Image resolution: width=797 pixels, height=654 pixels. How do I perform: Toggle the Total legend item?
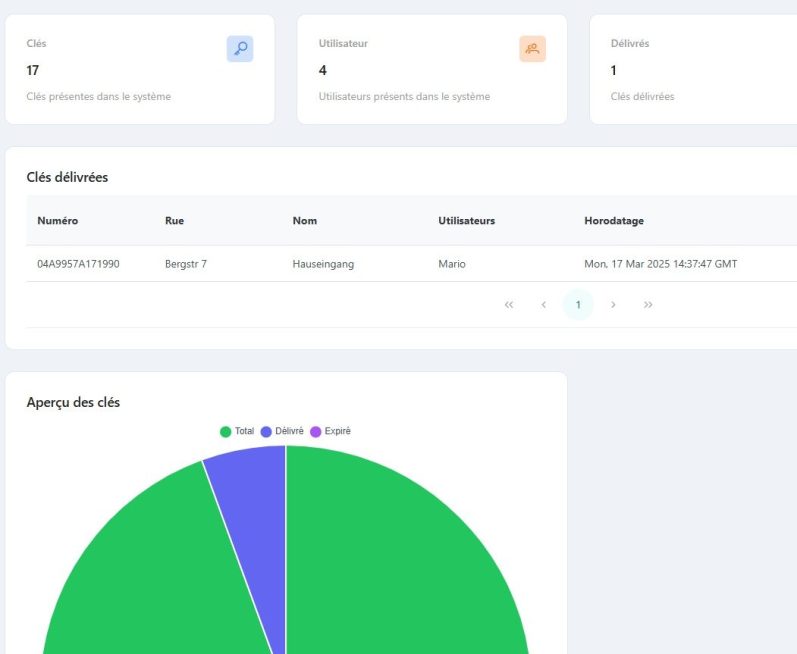point(237,431)
